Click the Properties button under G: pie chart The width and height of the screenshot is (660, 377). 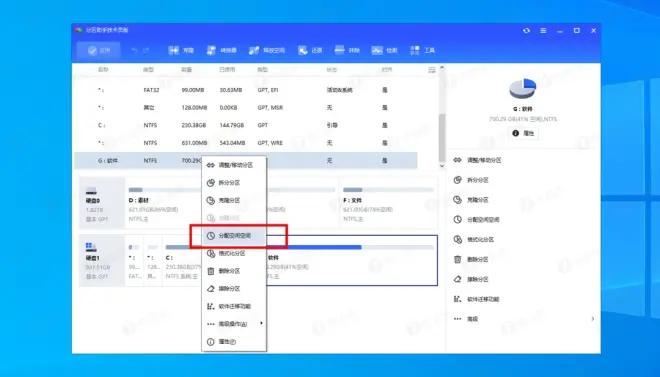click(523, 133)
